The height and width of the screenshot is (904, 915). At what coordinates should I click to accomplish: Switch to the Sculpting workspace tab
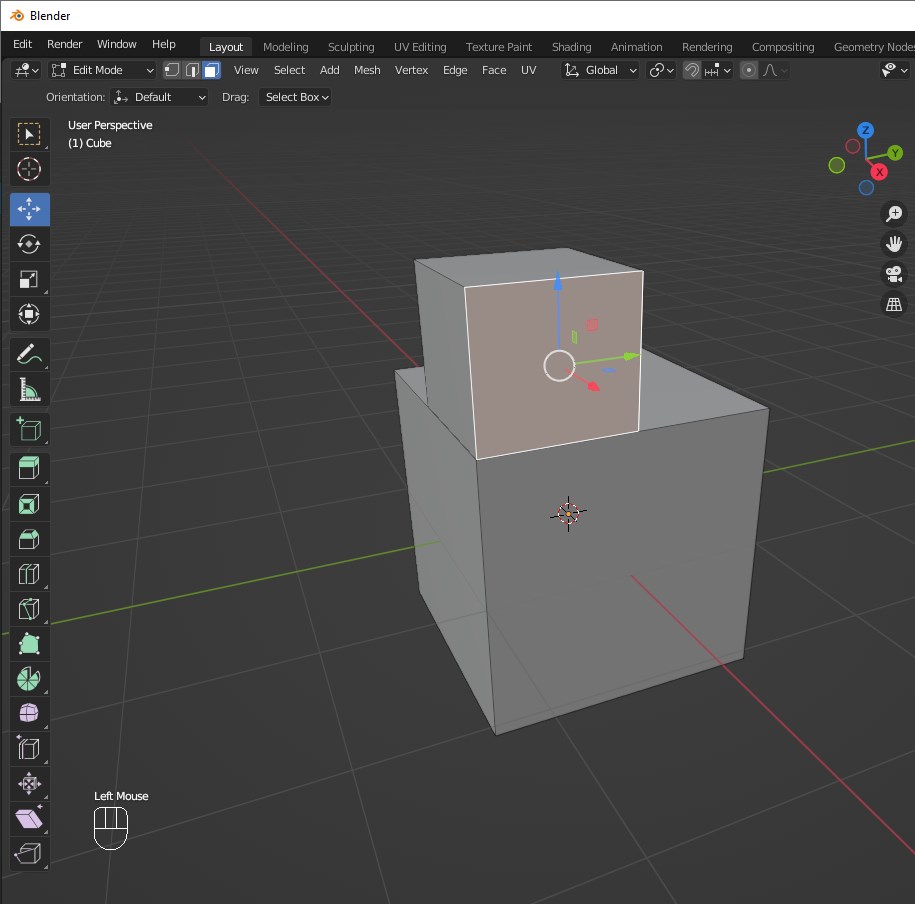[x=351, y=46]
